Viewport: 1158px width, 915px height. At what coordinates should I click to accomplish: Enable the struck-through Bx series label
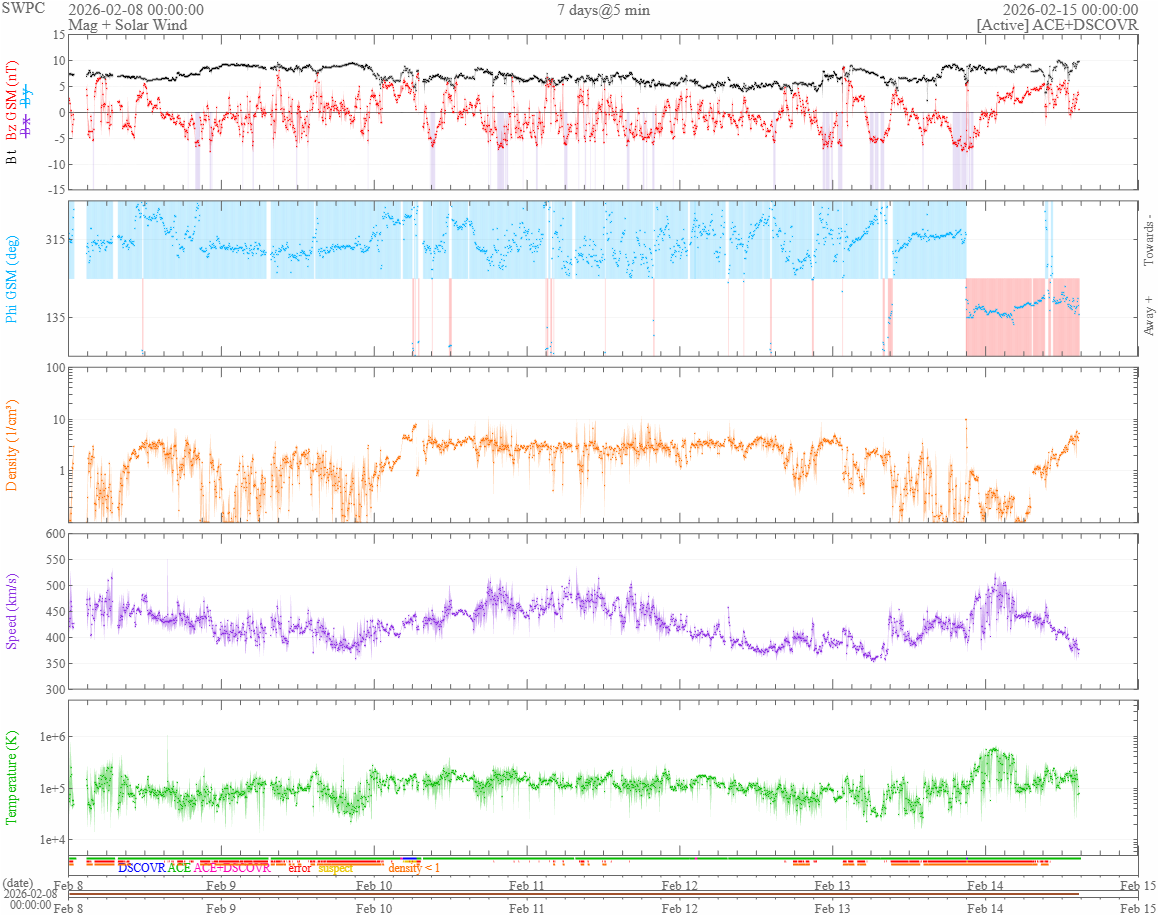(x=27, y=126)
